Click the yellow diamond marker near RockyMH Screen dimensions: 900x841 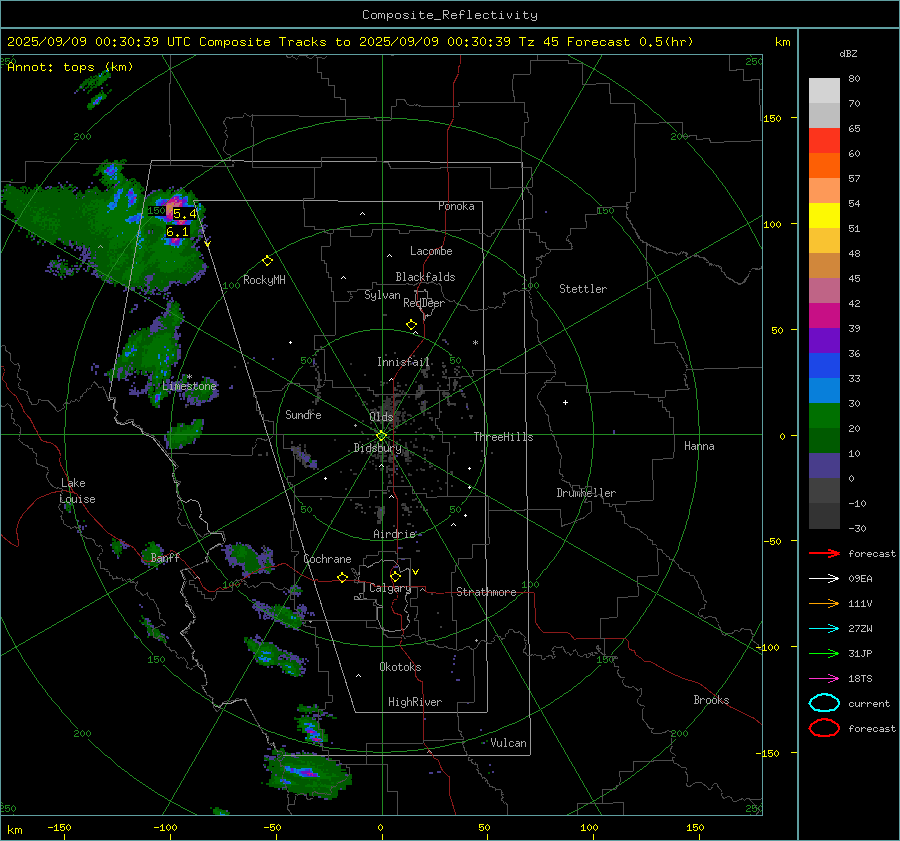tap(267, 261)
